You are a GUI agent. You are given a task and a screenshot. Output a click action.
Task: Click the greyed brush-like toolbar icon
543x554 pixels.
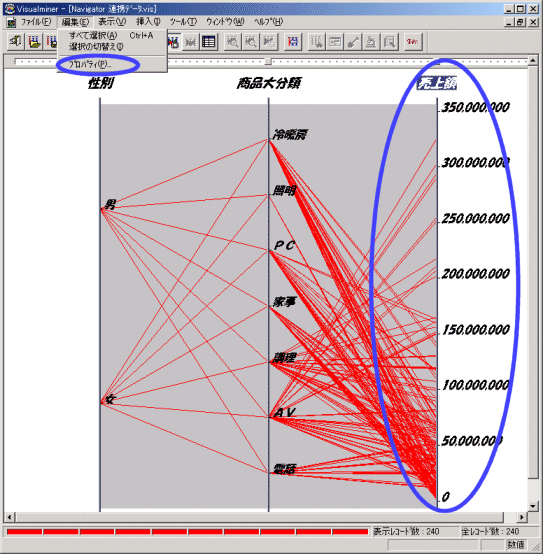(353, 42)
